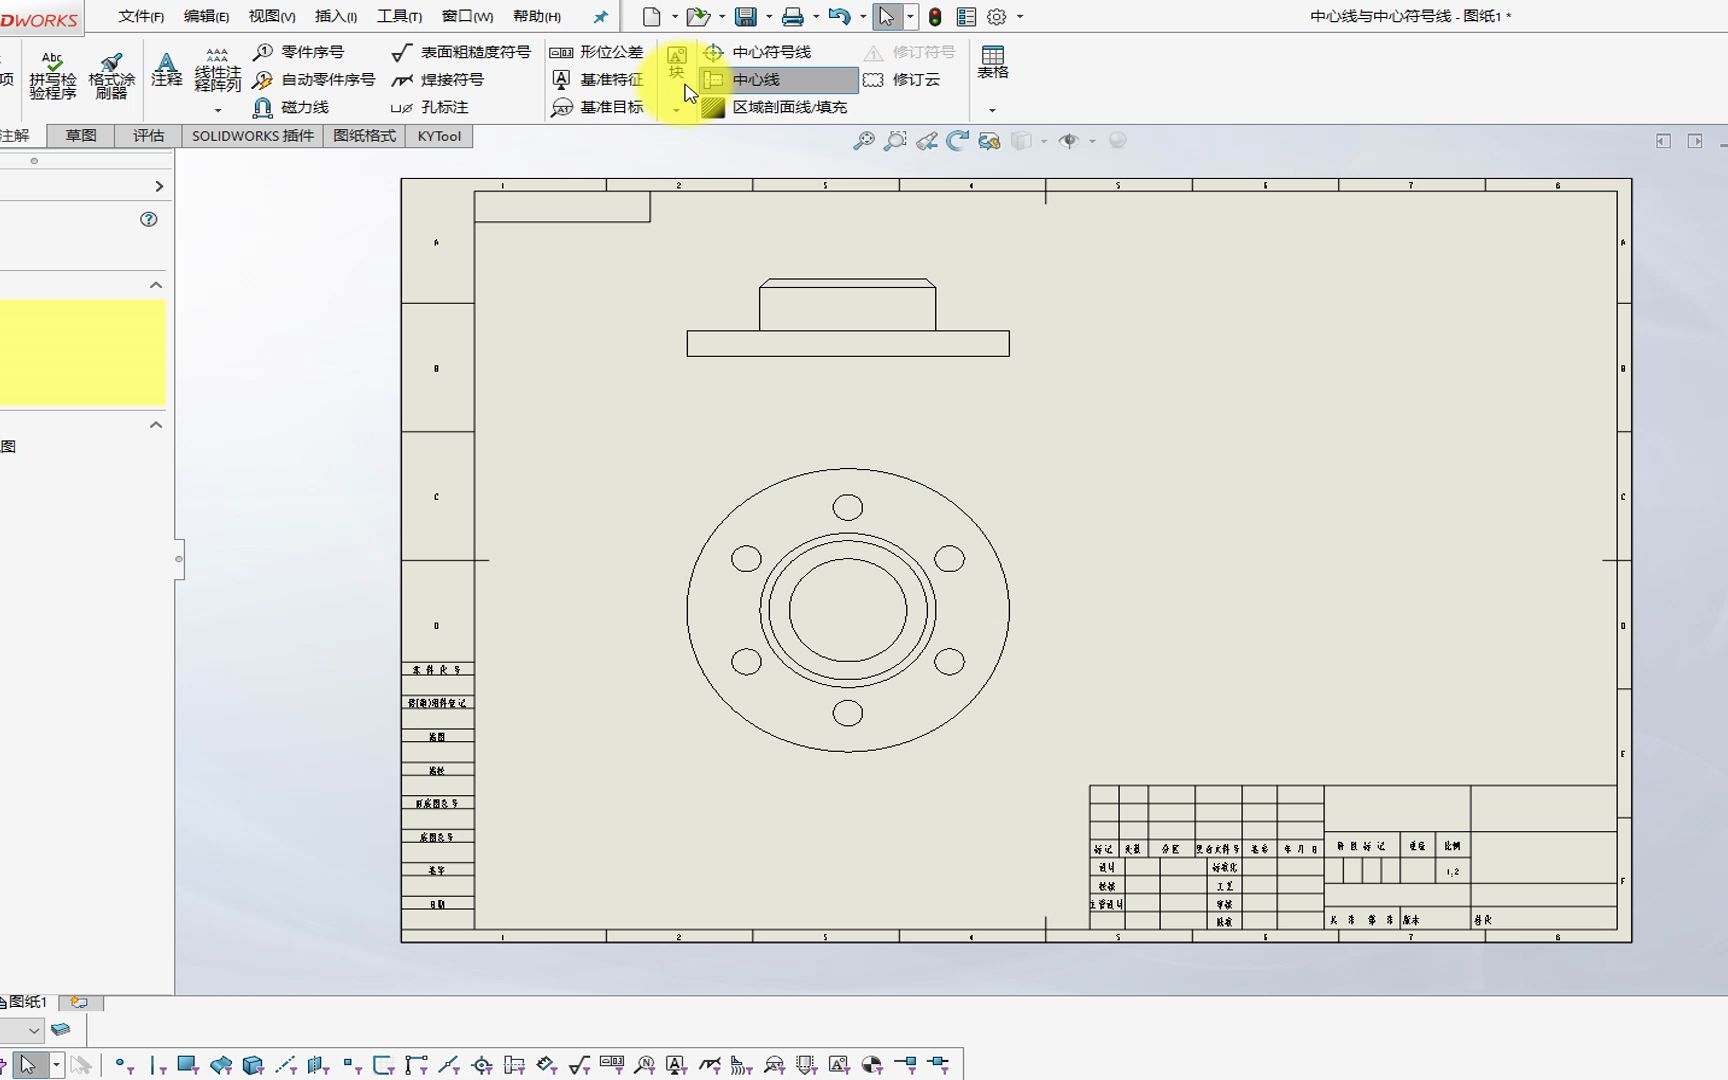Click Zoom to Fit in view toolbar

coord(864,141)
